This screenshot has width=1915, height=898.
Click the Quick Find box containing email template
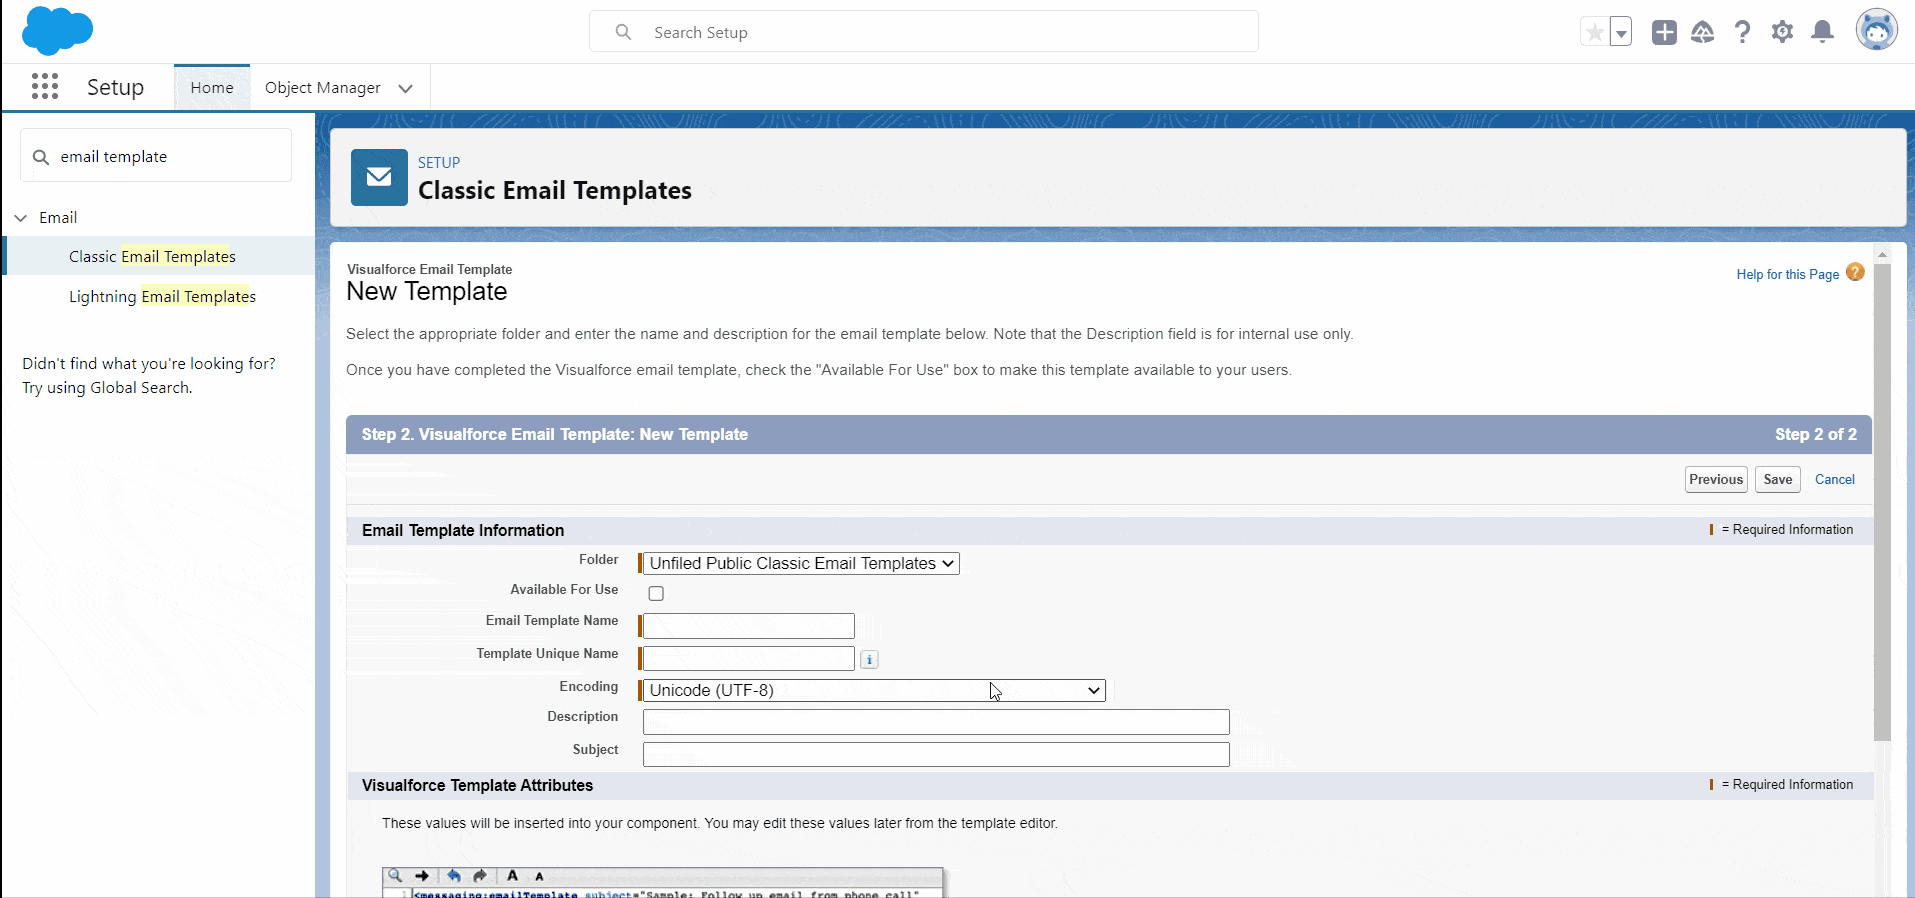tap(157, 156)
